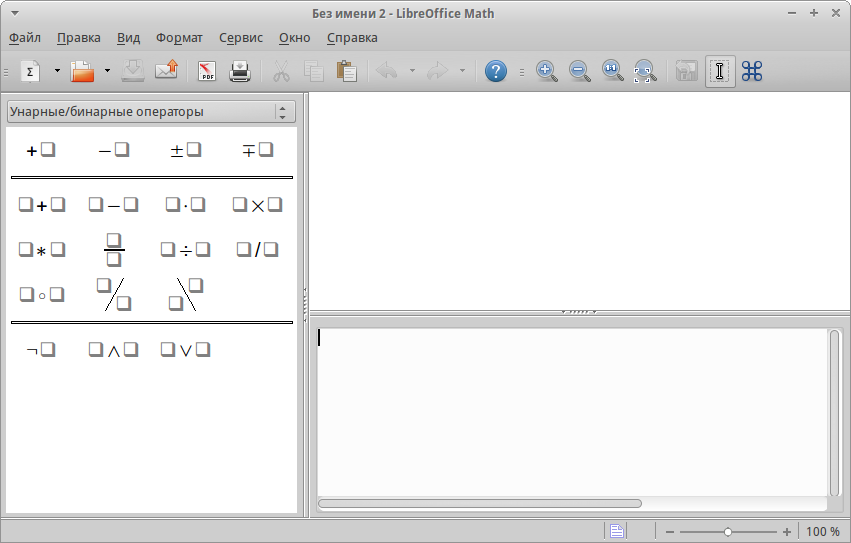Open the Сервис menu

click(240, 38)
